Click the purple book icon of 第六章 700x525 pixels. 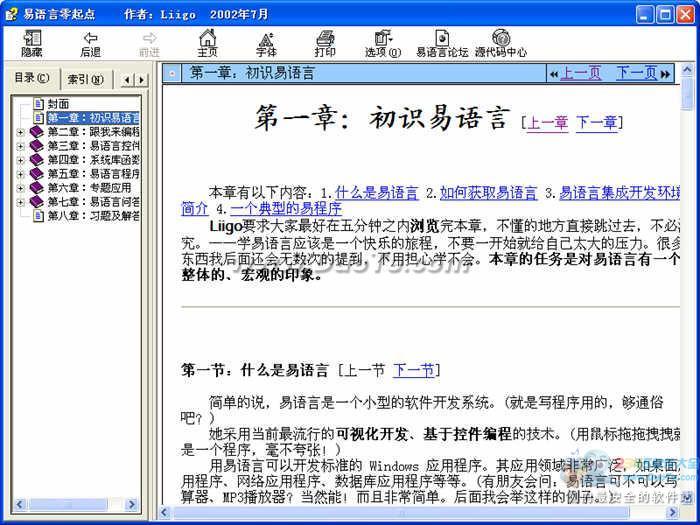point(37,188)
